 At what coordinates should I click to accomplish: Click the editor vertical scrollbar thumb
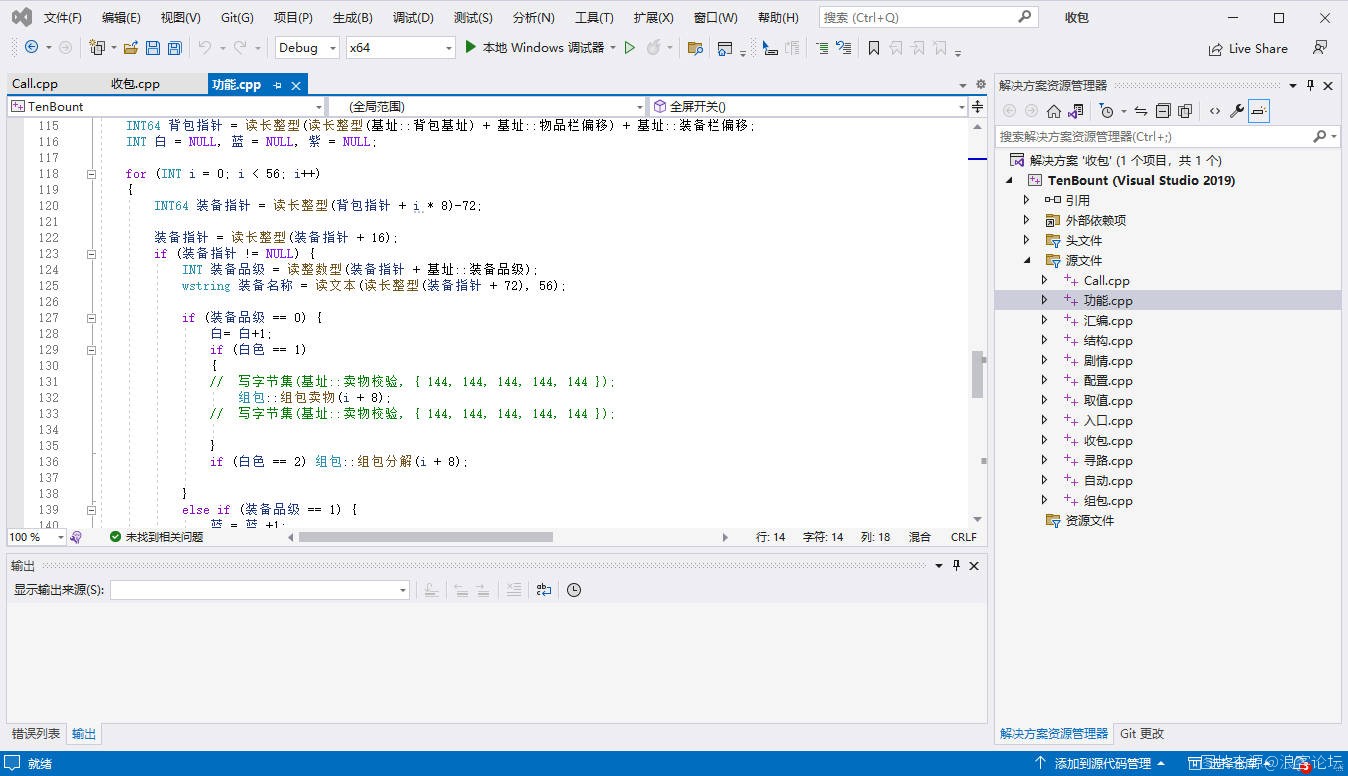tap(978, 374)
